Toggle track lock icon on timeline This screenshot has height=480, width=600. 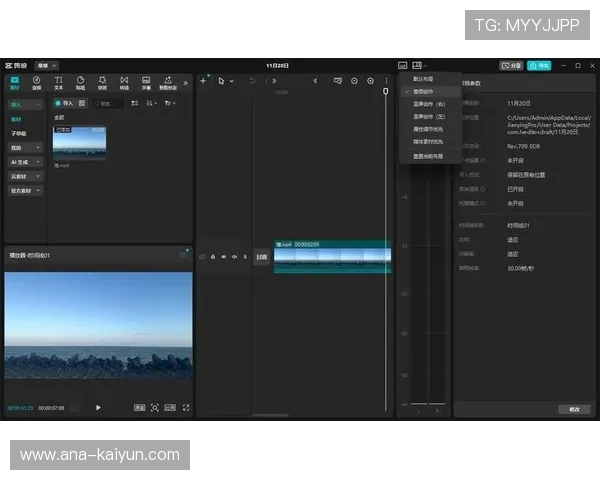click(x=211, y=257)
